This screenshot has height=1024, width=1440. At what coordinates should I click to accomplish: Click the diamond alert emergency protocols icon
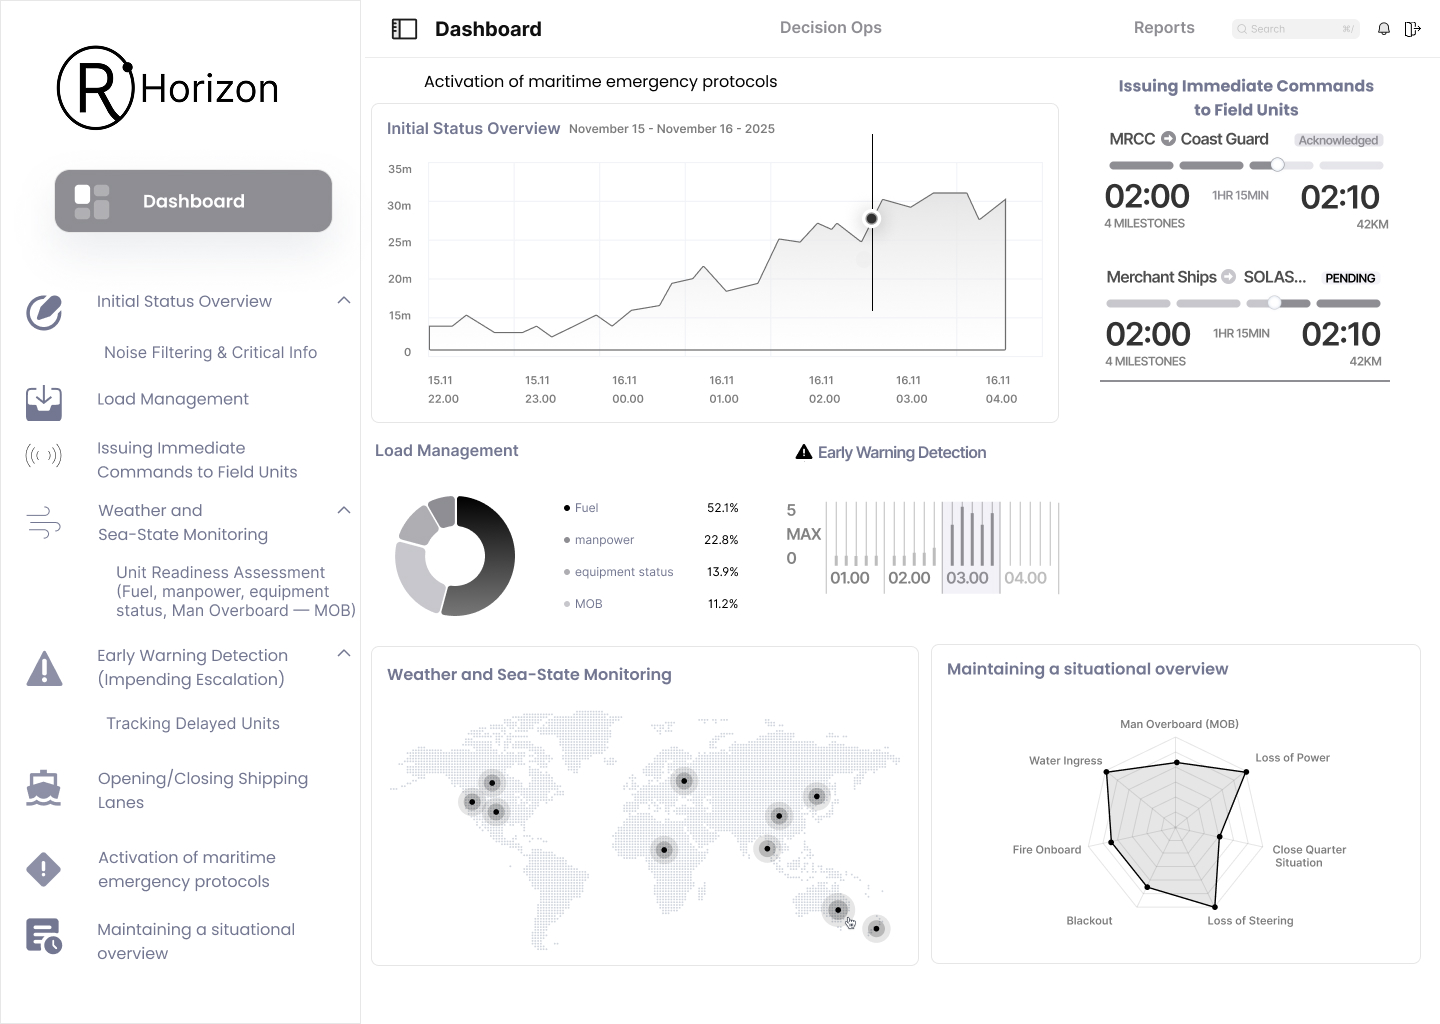point(44,869)
